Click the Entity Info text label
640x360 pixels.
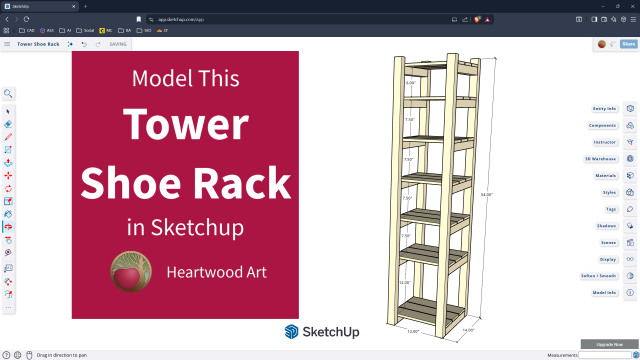604,109
